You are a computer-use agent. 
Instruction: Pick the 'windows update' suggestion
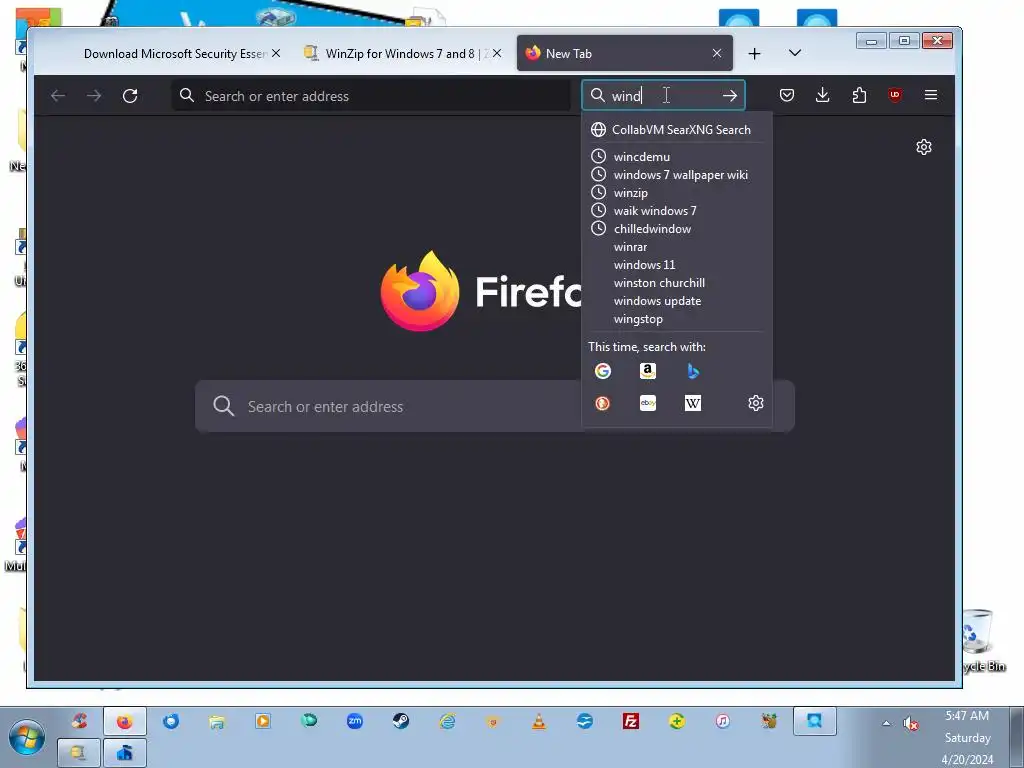pos(677,301)
